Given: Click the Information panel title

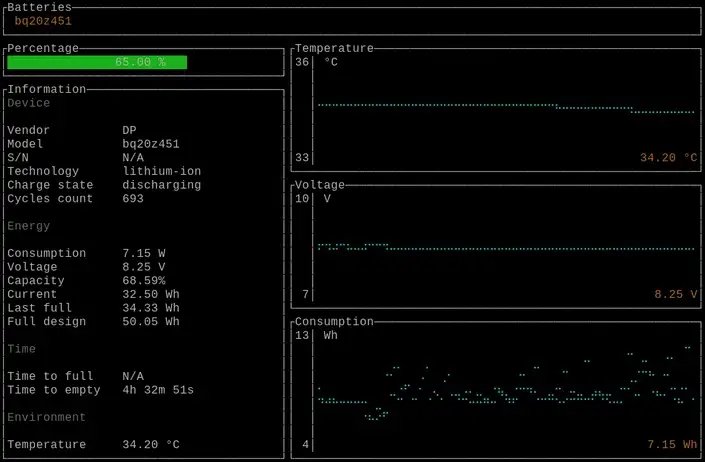Looking at the screenshot, I should coord(47,89).
